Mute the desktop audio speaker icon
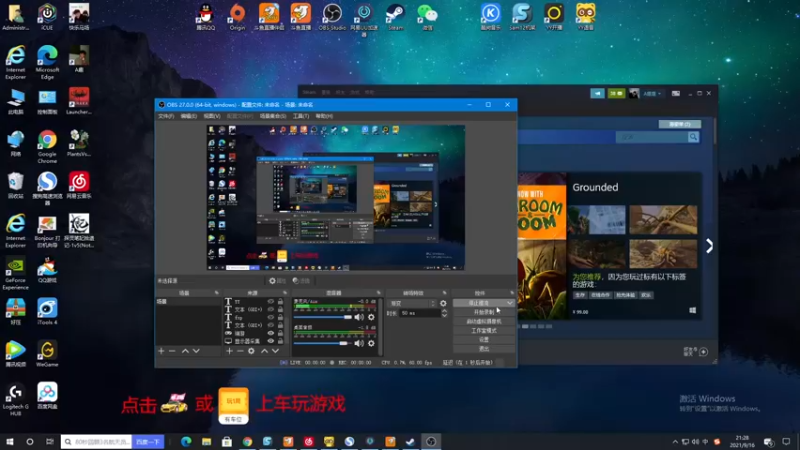The width and height of the screenshot is (800, 450). point(359,343)
